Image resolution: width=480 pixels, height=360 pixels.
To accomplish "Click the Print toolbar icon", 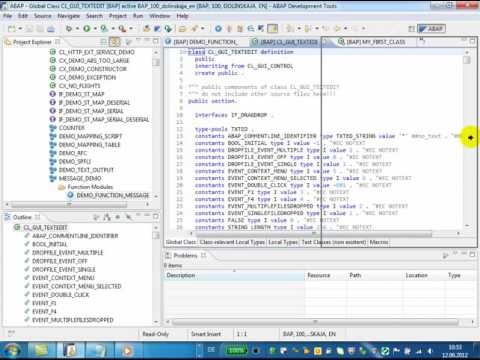I will (x=51, y=29).
